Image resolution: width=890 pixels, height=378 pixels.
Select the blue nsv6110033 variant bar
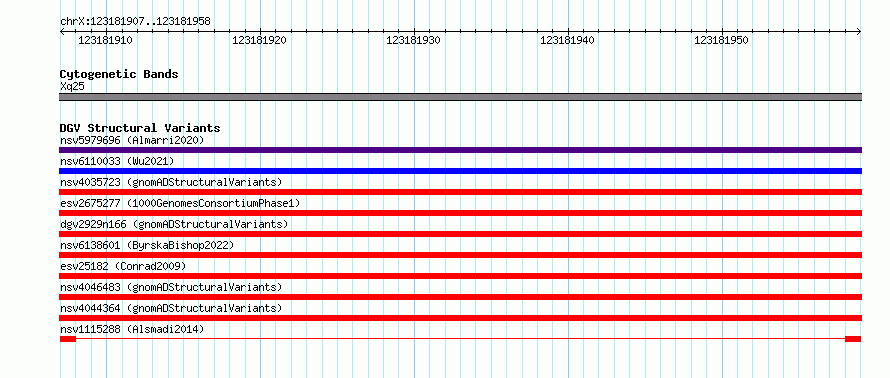[460, 171]
